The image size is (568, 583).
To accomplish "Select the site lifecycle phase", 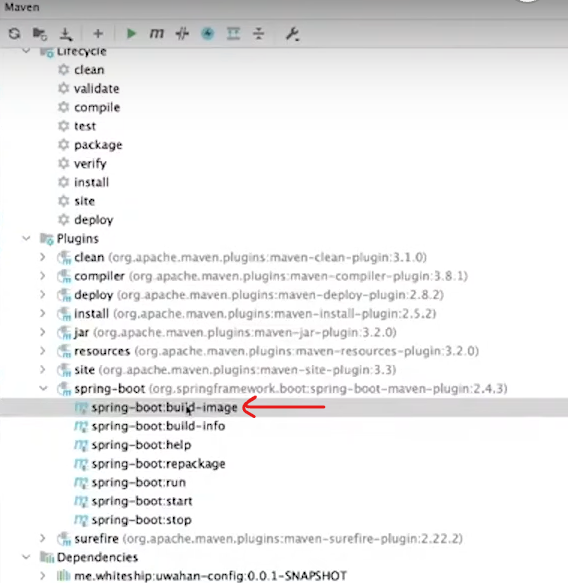I will pos(84,201).
